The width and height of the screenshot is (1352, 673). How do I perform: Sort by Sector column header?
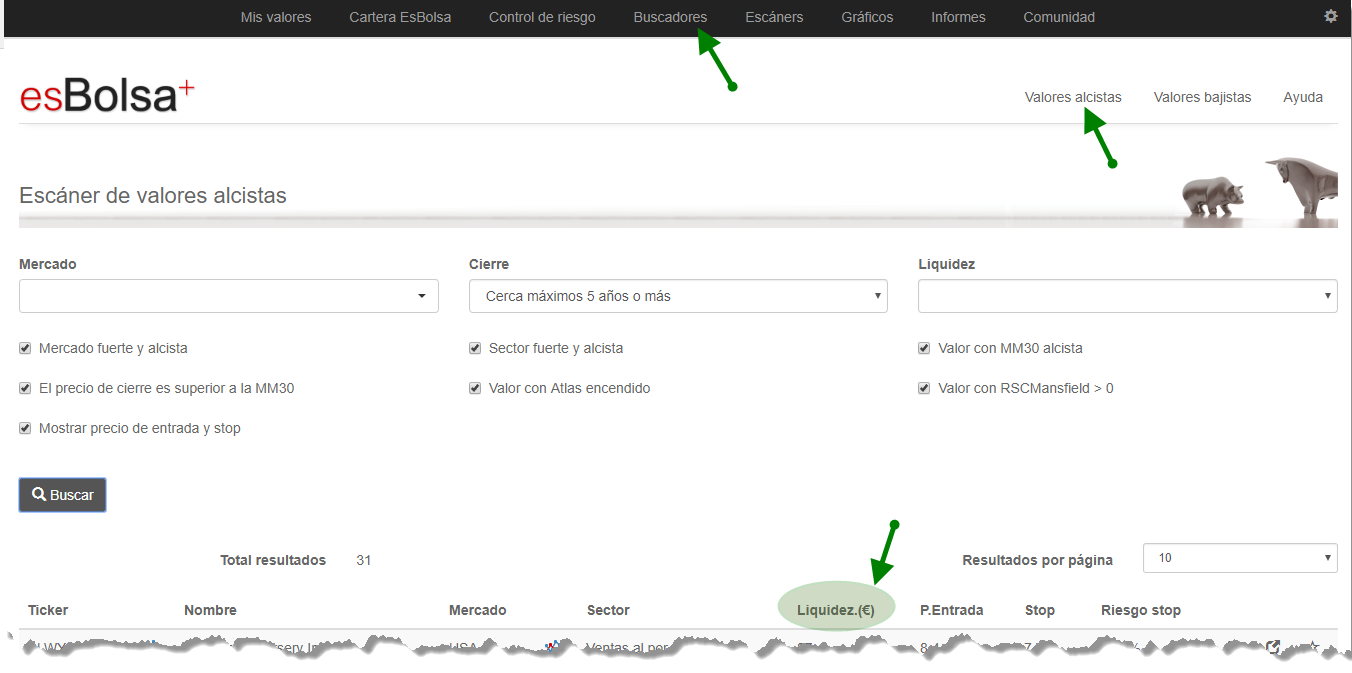(x=608, y=610)
